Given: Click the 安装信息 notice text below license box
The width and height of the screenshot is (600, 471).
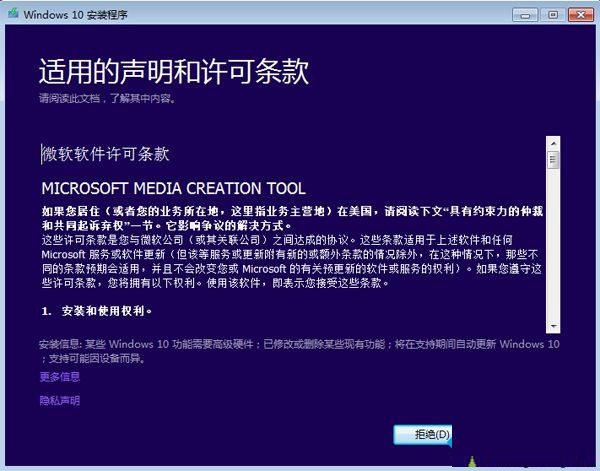Looking at the screenshot, I should pos(300,350).
